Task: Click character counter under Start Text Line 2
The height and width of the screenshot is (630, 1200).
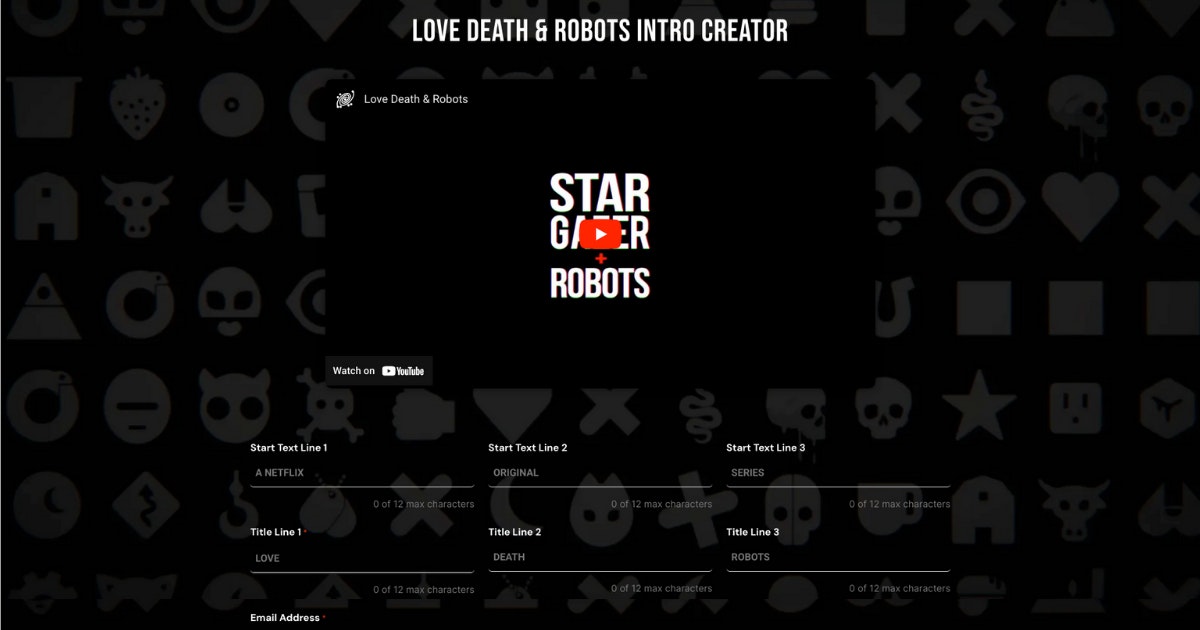Action: (x=662, y=504)
